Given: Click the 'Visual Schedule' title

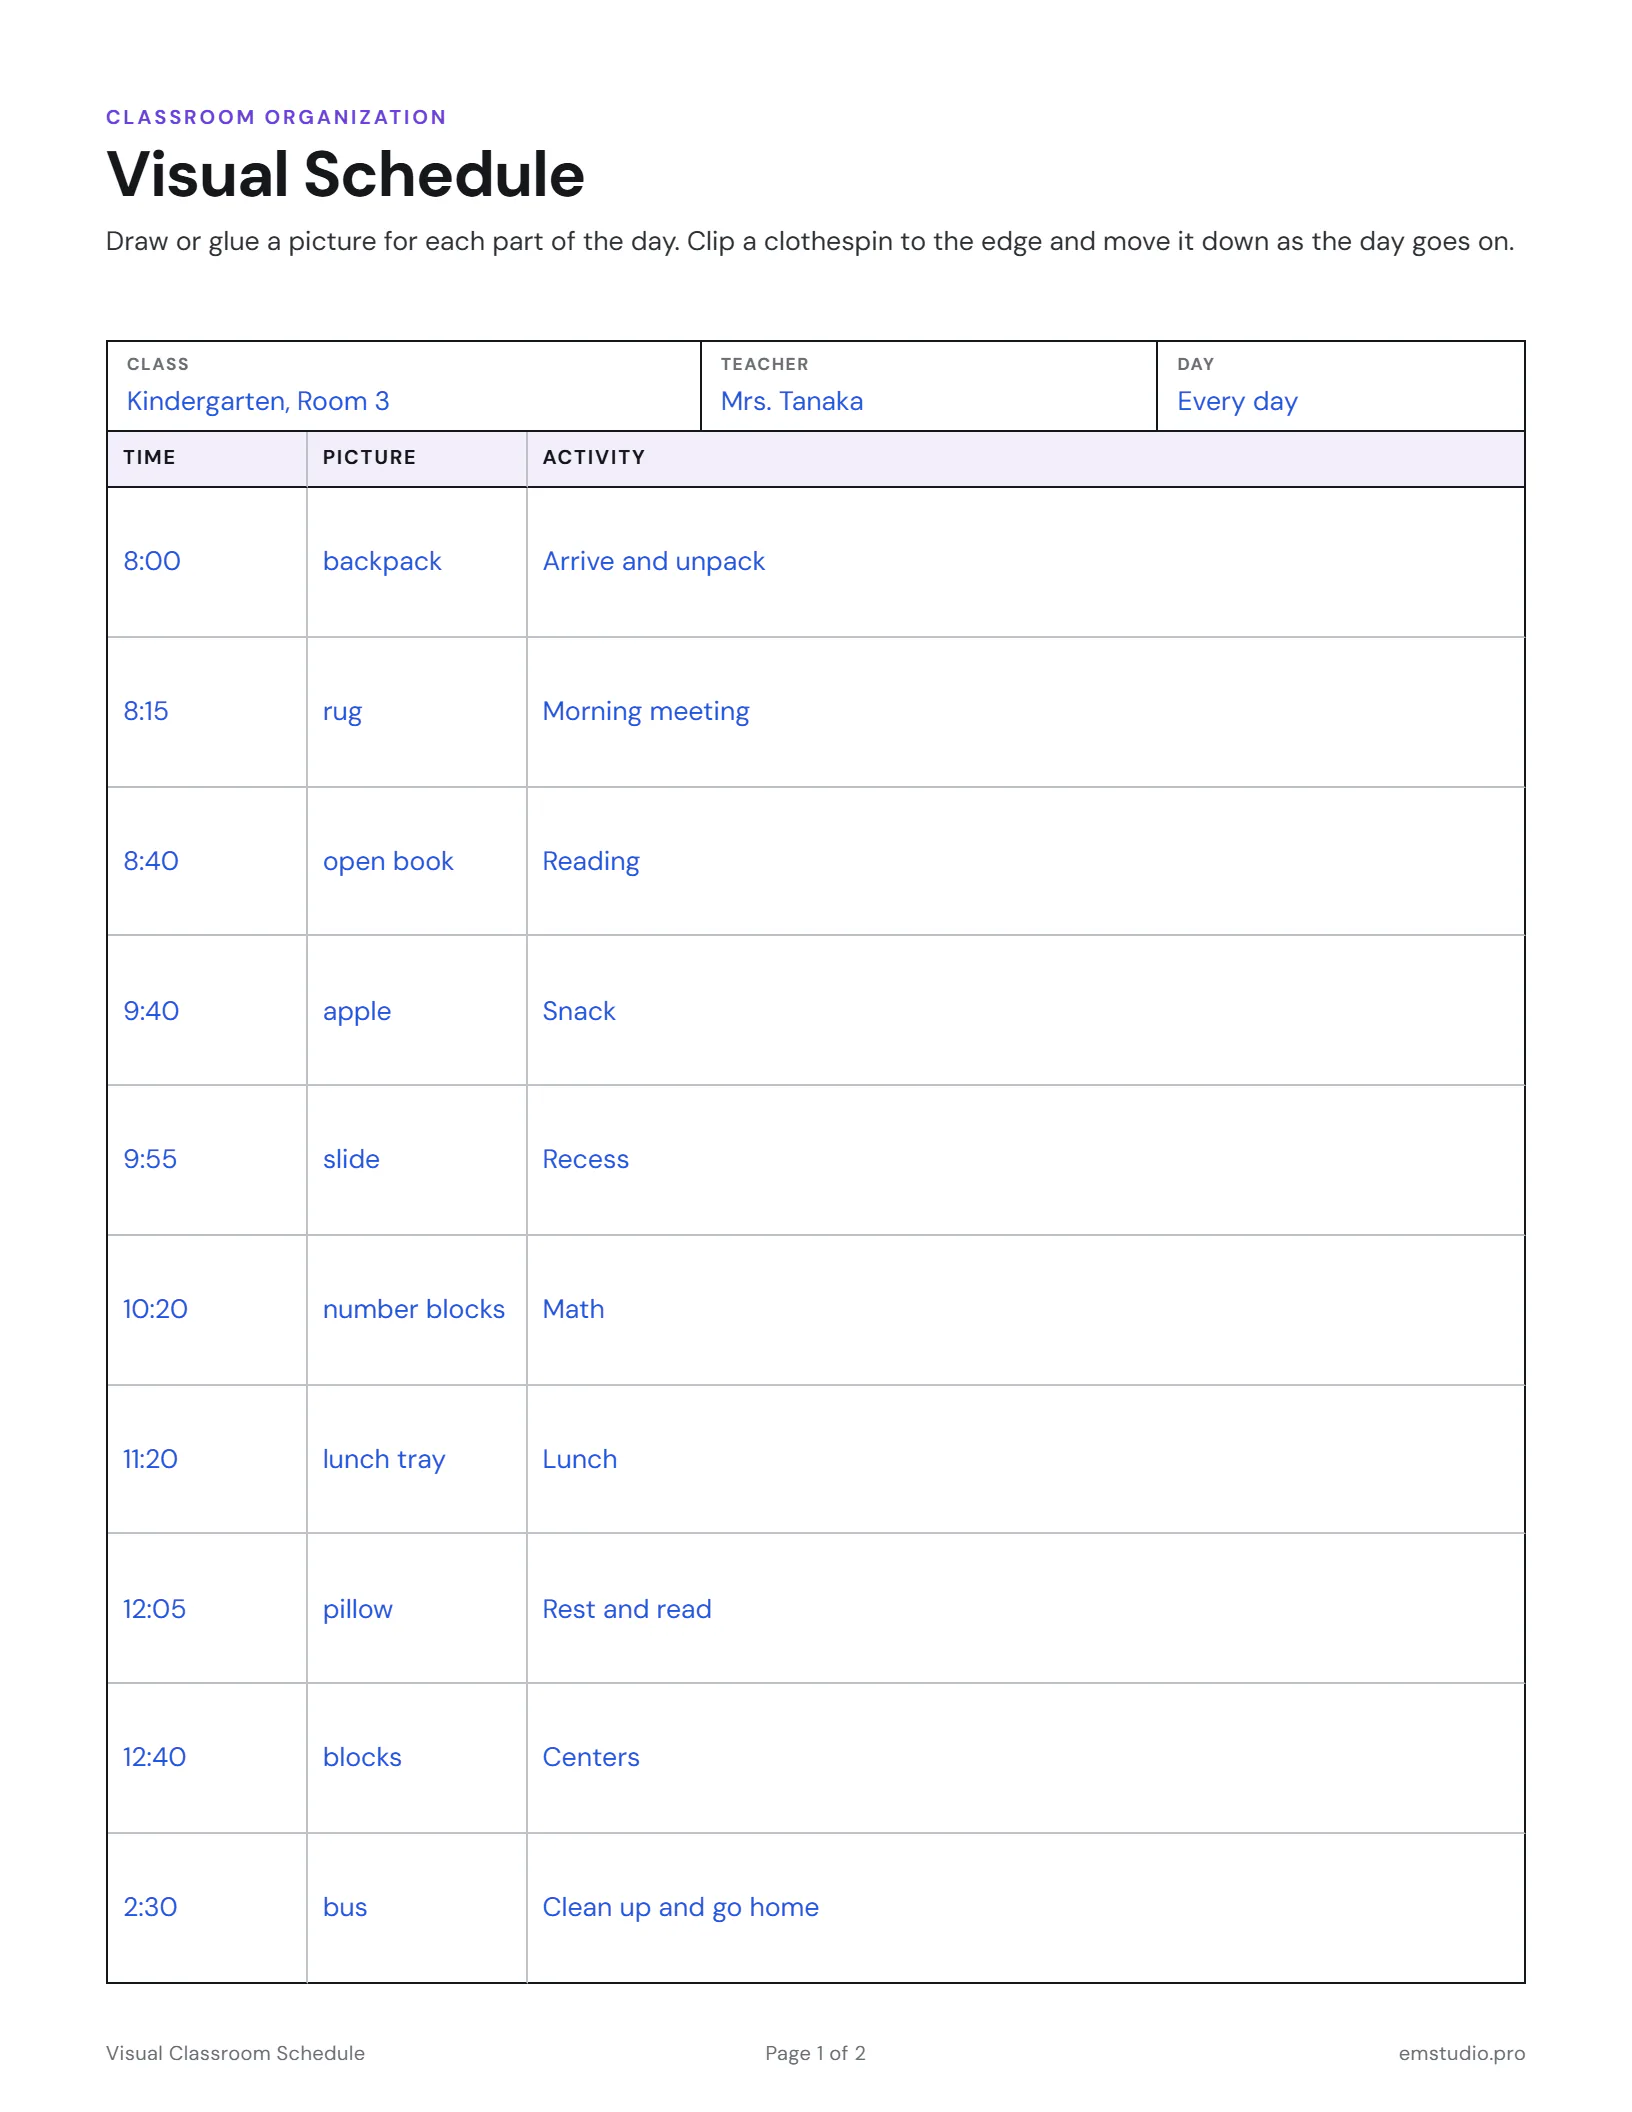Looking at the screenshot, I should pyautogui.click(x=346, y=174).
